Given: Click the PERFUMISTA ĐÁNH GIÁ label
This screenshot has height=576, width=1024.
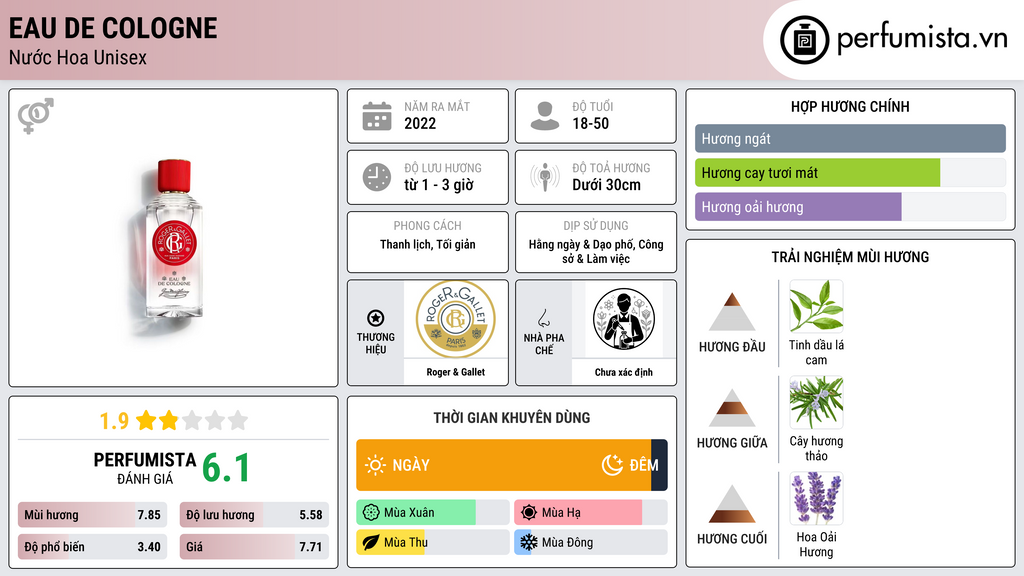Looking at the screenshot, I should pyautogui.click(x=145, y=468).
